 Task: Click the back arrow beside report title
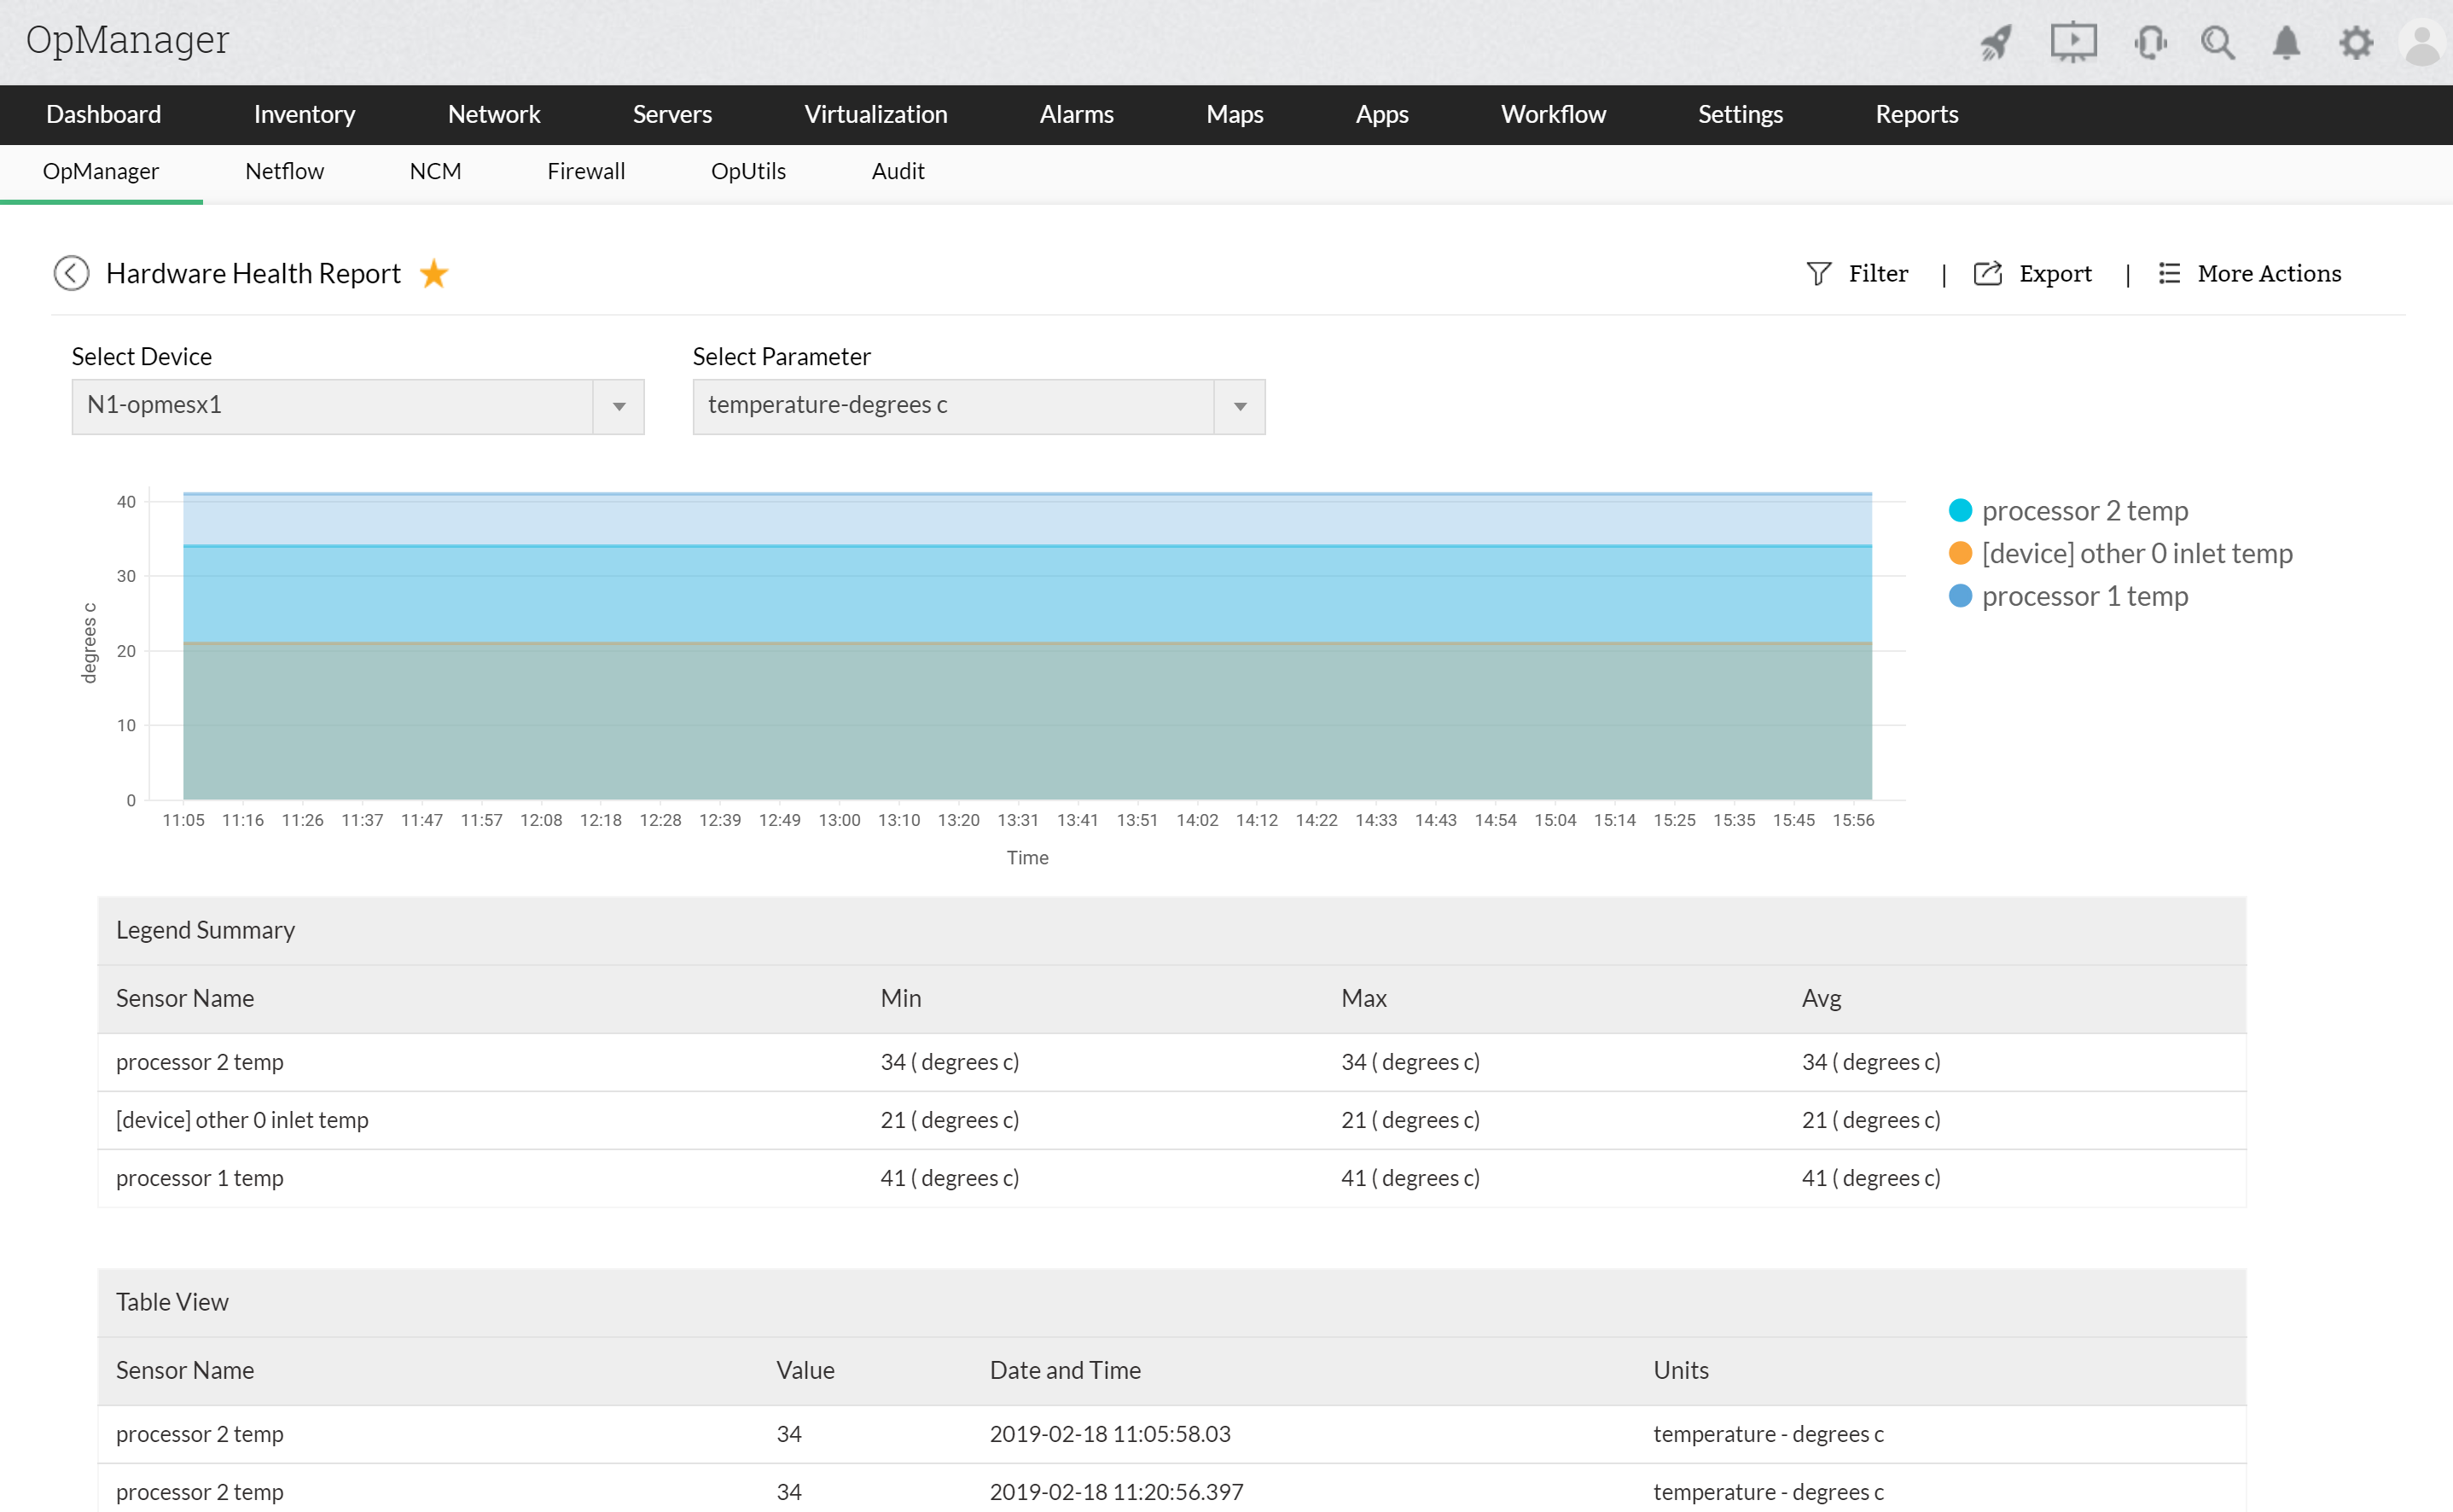(71, 273)
